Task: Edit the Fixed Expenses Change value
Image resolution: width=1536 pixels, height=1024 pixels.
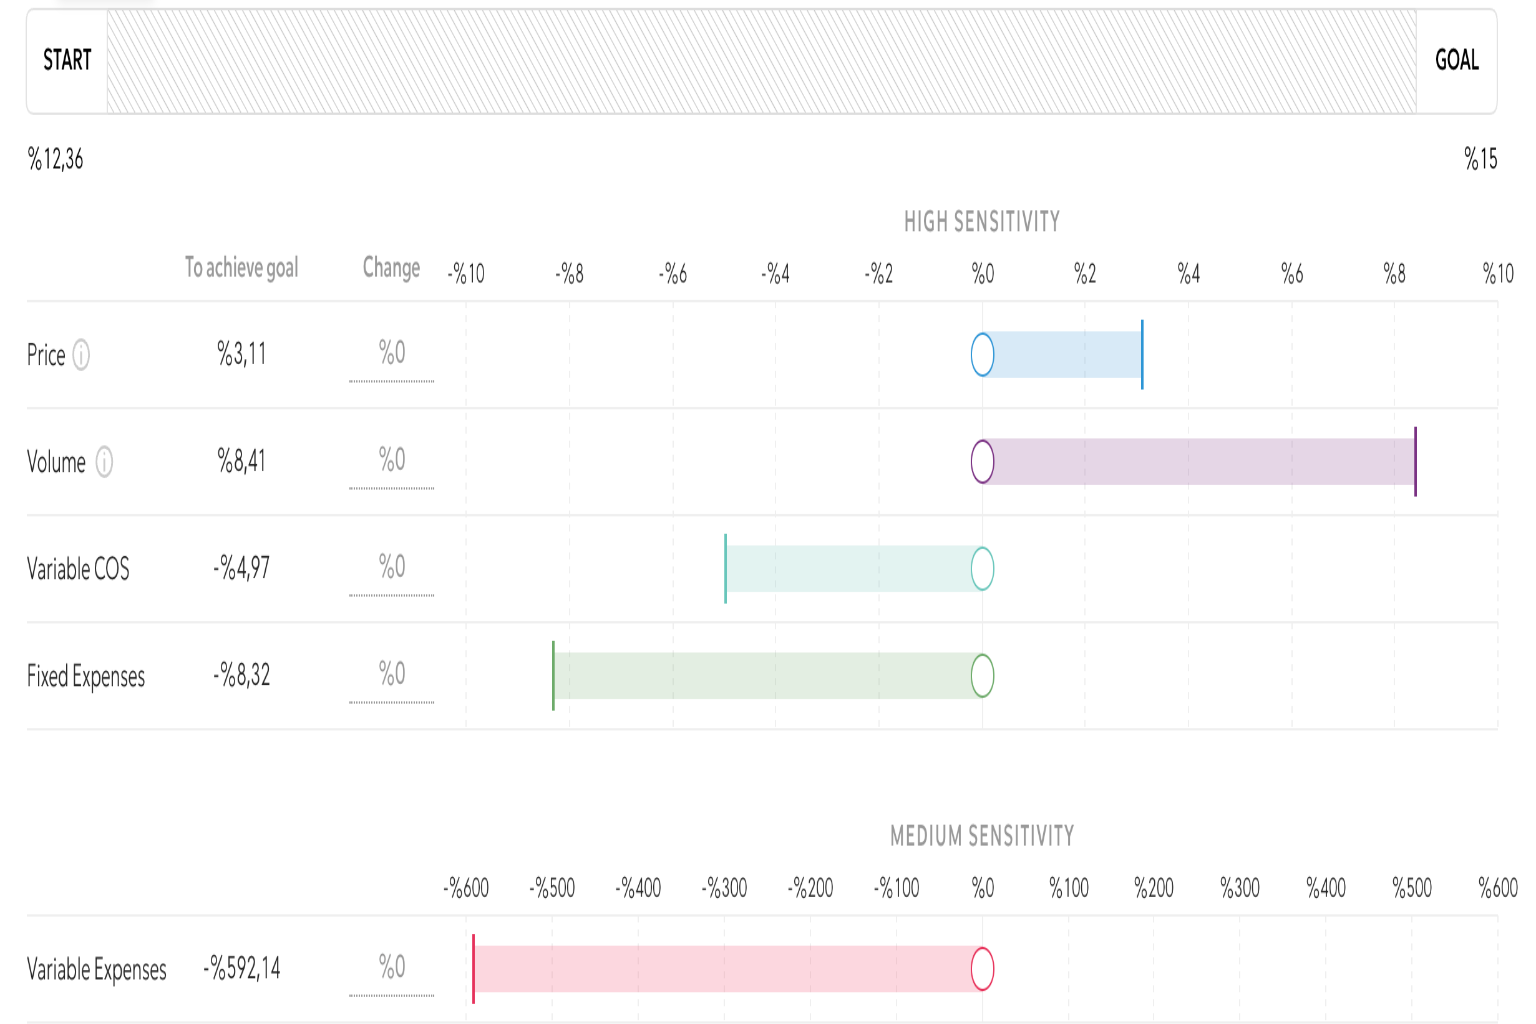Action: (x=391, y=675)
